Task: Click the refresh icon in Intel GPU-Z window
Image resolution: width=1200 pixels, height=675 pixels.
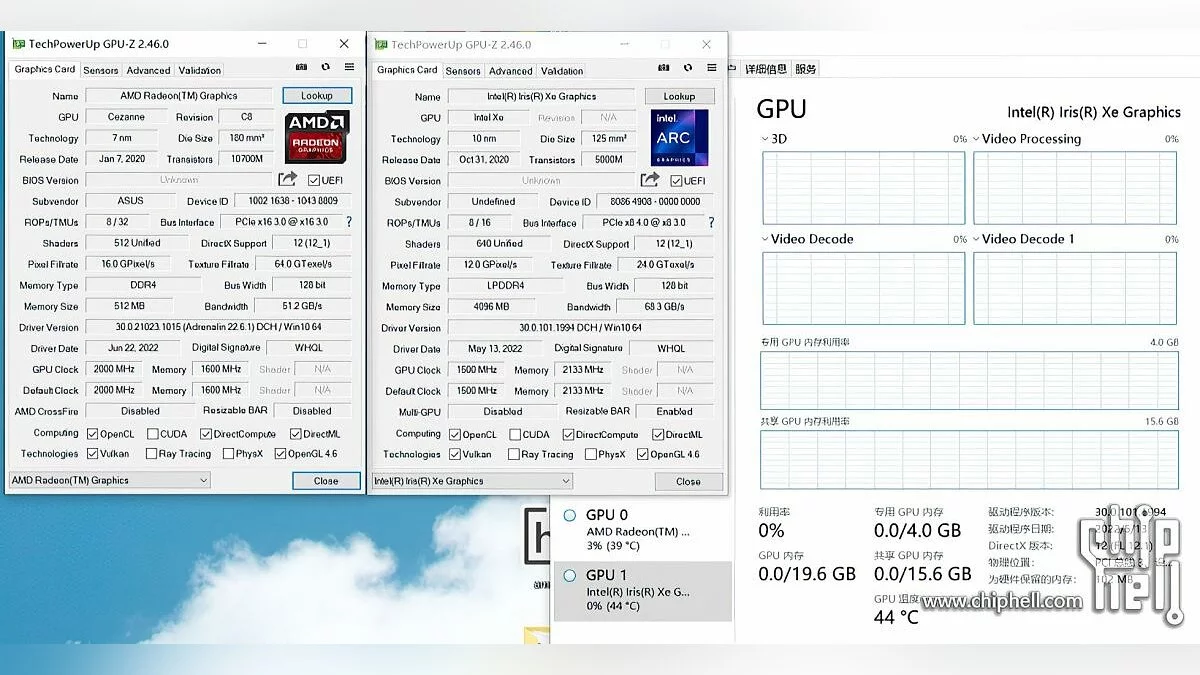Action: pos(687,68)
